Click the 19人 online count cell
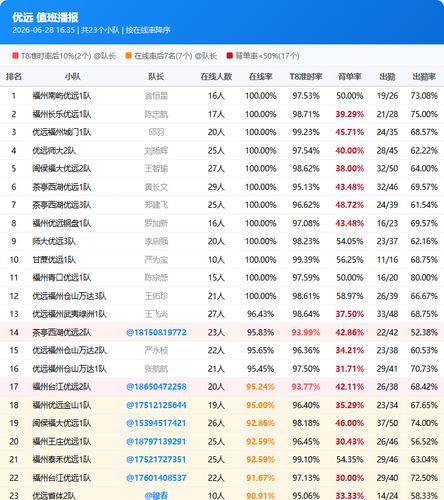 click(216, 405)
